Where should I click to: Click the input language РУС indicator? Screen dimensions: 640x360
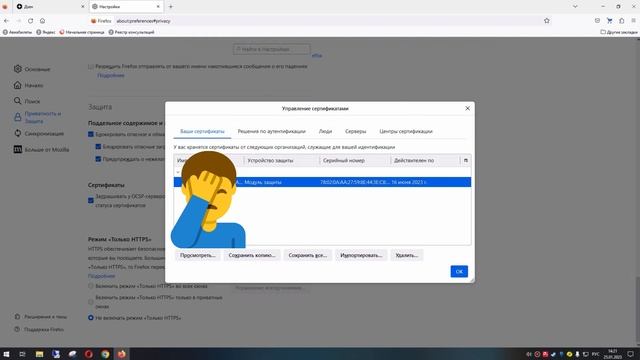coord(596,354)
